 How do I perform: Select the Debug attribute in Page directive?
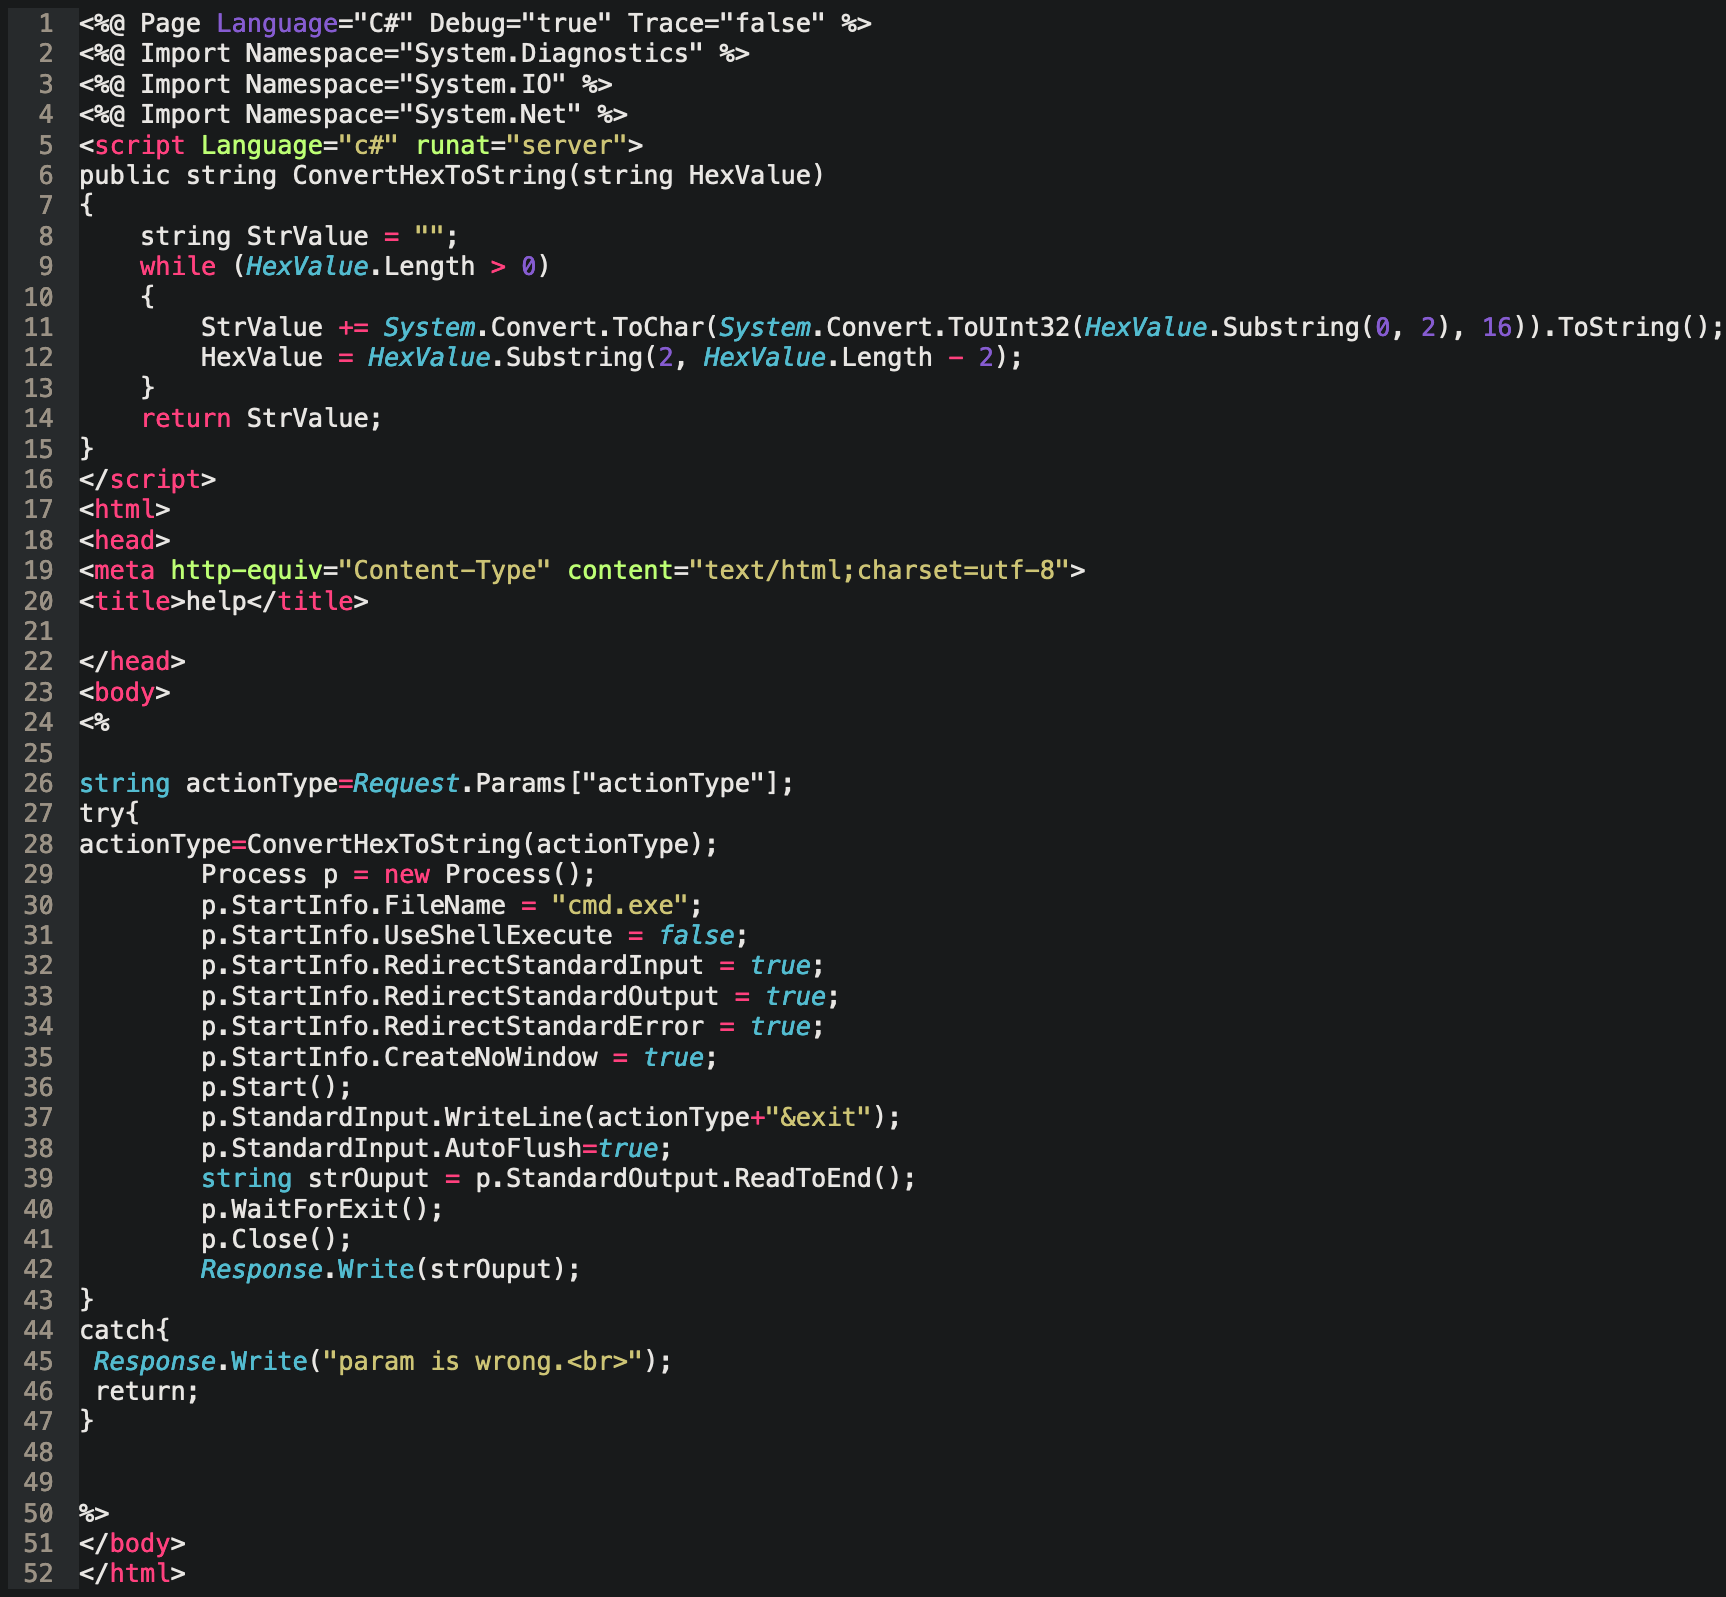tap(521, 23)
